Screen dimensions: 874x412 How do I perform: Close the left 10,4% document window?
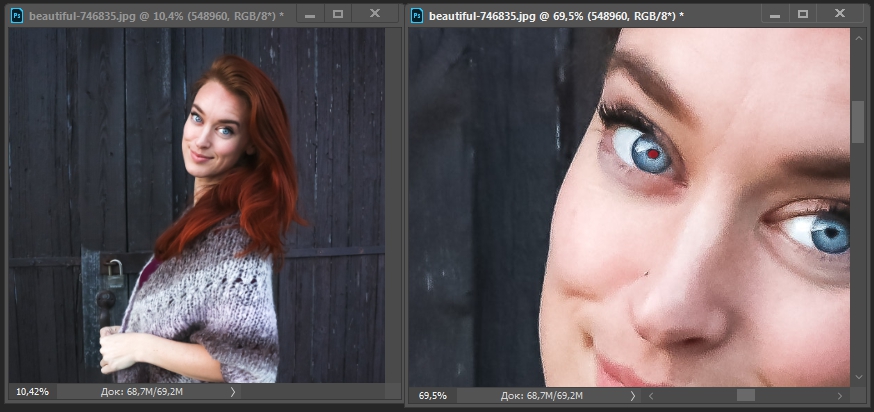coord(375,14)
